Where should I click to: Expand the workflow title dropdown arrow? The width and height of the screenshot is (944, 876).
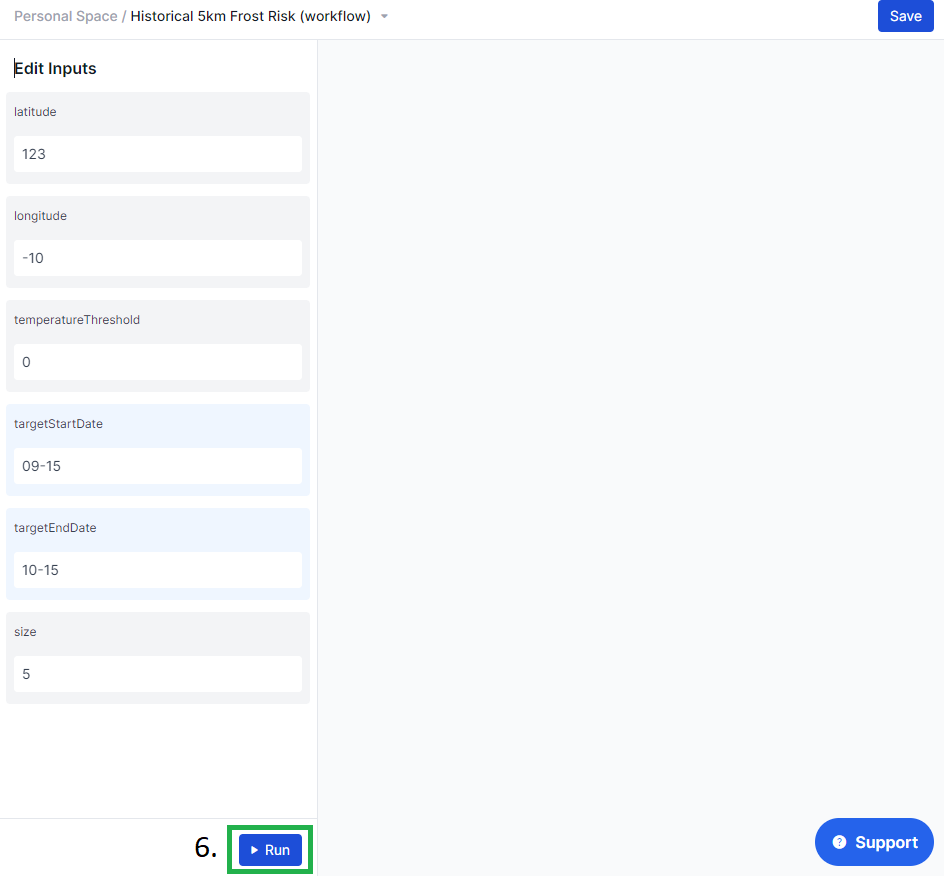click(x=384, y=16)
